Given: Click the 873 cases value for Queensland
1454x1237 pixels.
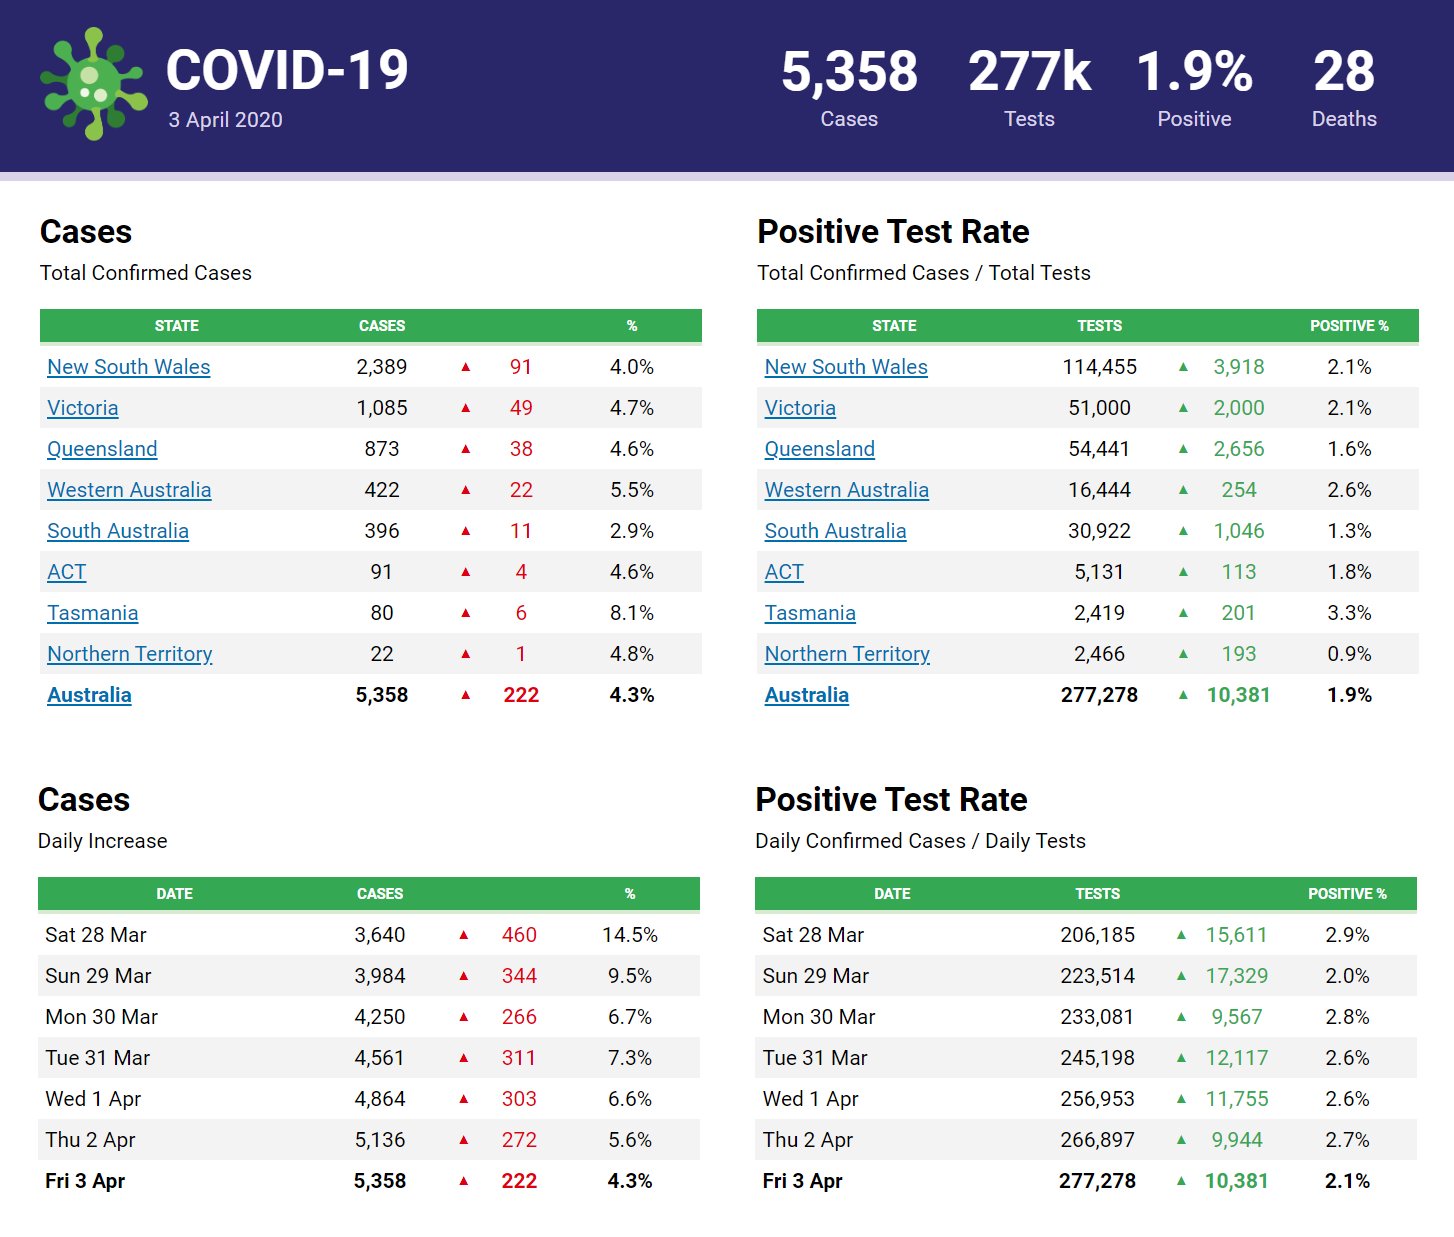Looking at the screenshot, I should (382, 449).
